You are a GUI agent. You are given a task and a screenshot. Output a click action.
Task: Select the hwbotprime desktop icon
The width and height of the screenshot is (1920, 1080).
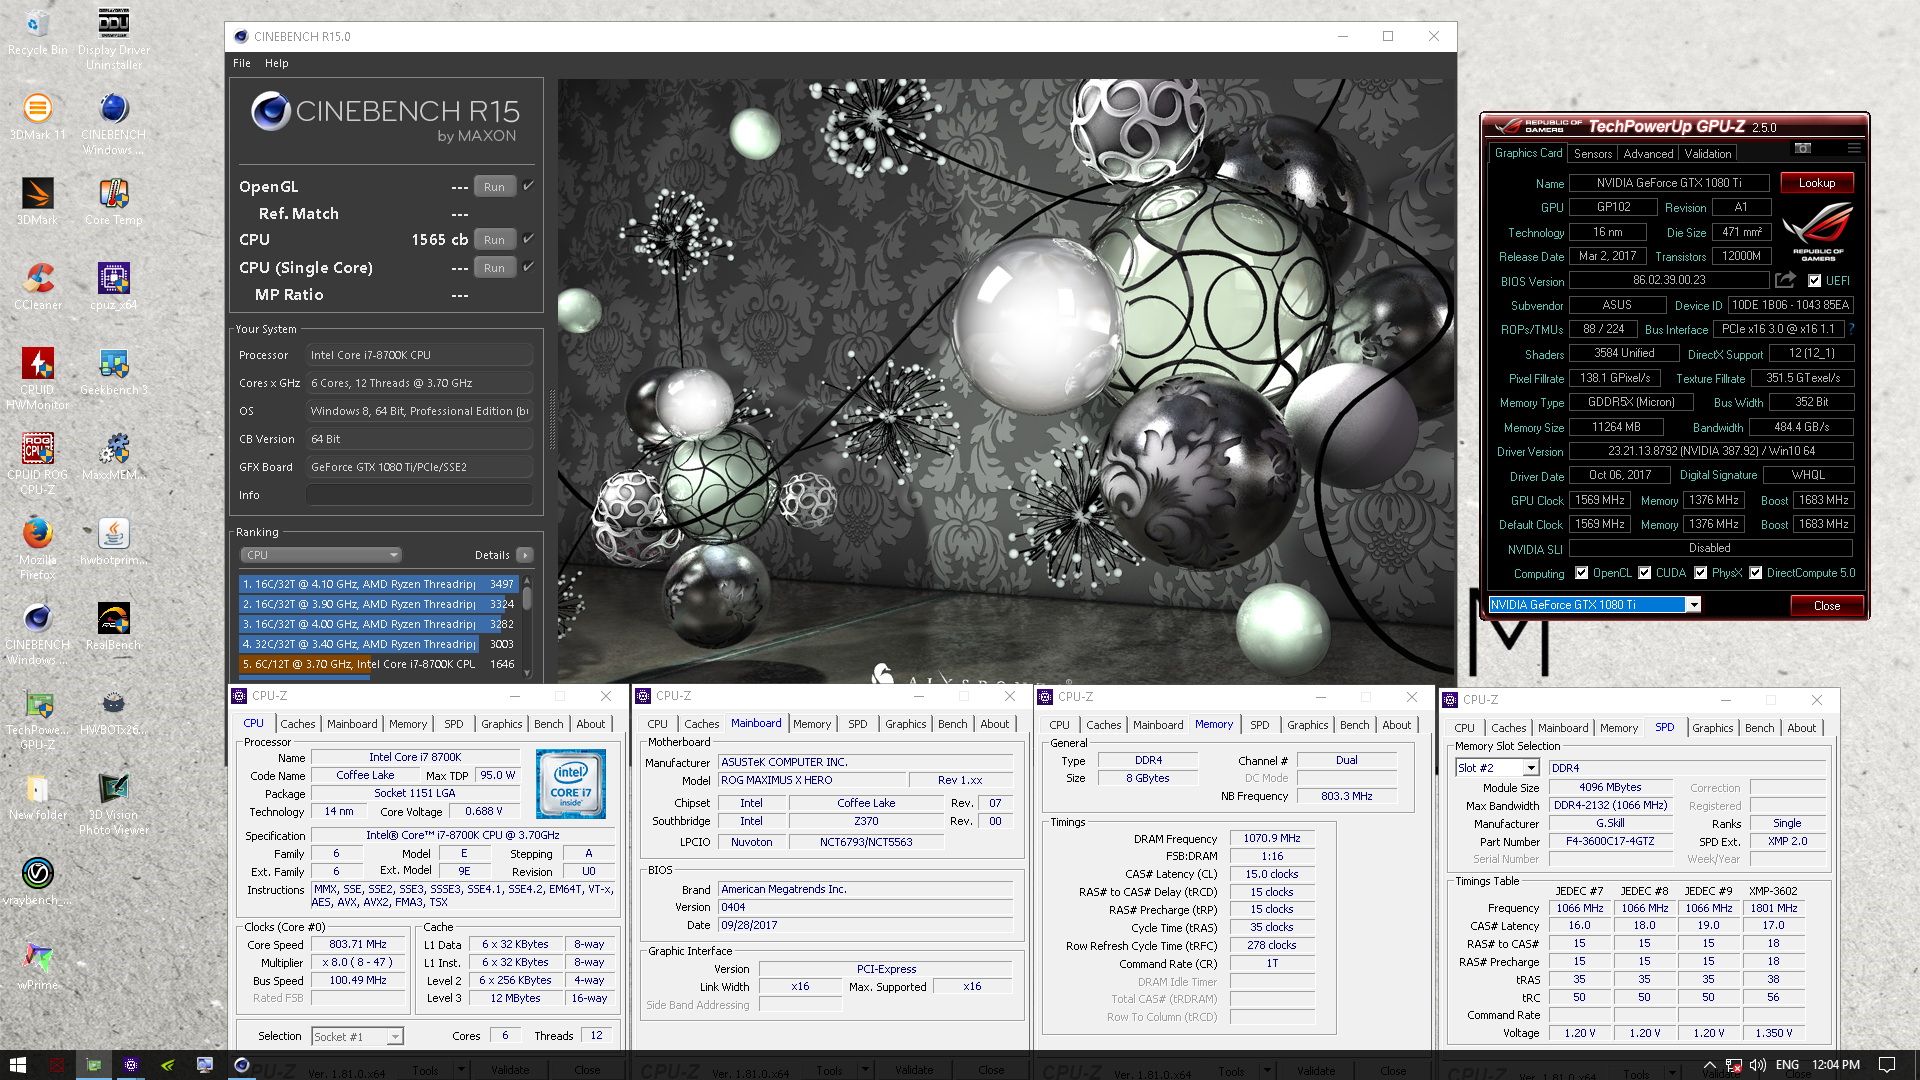click(114, 542)
